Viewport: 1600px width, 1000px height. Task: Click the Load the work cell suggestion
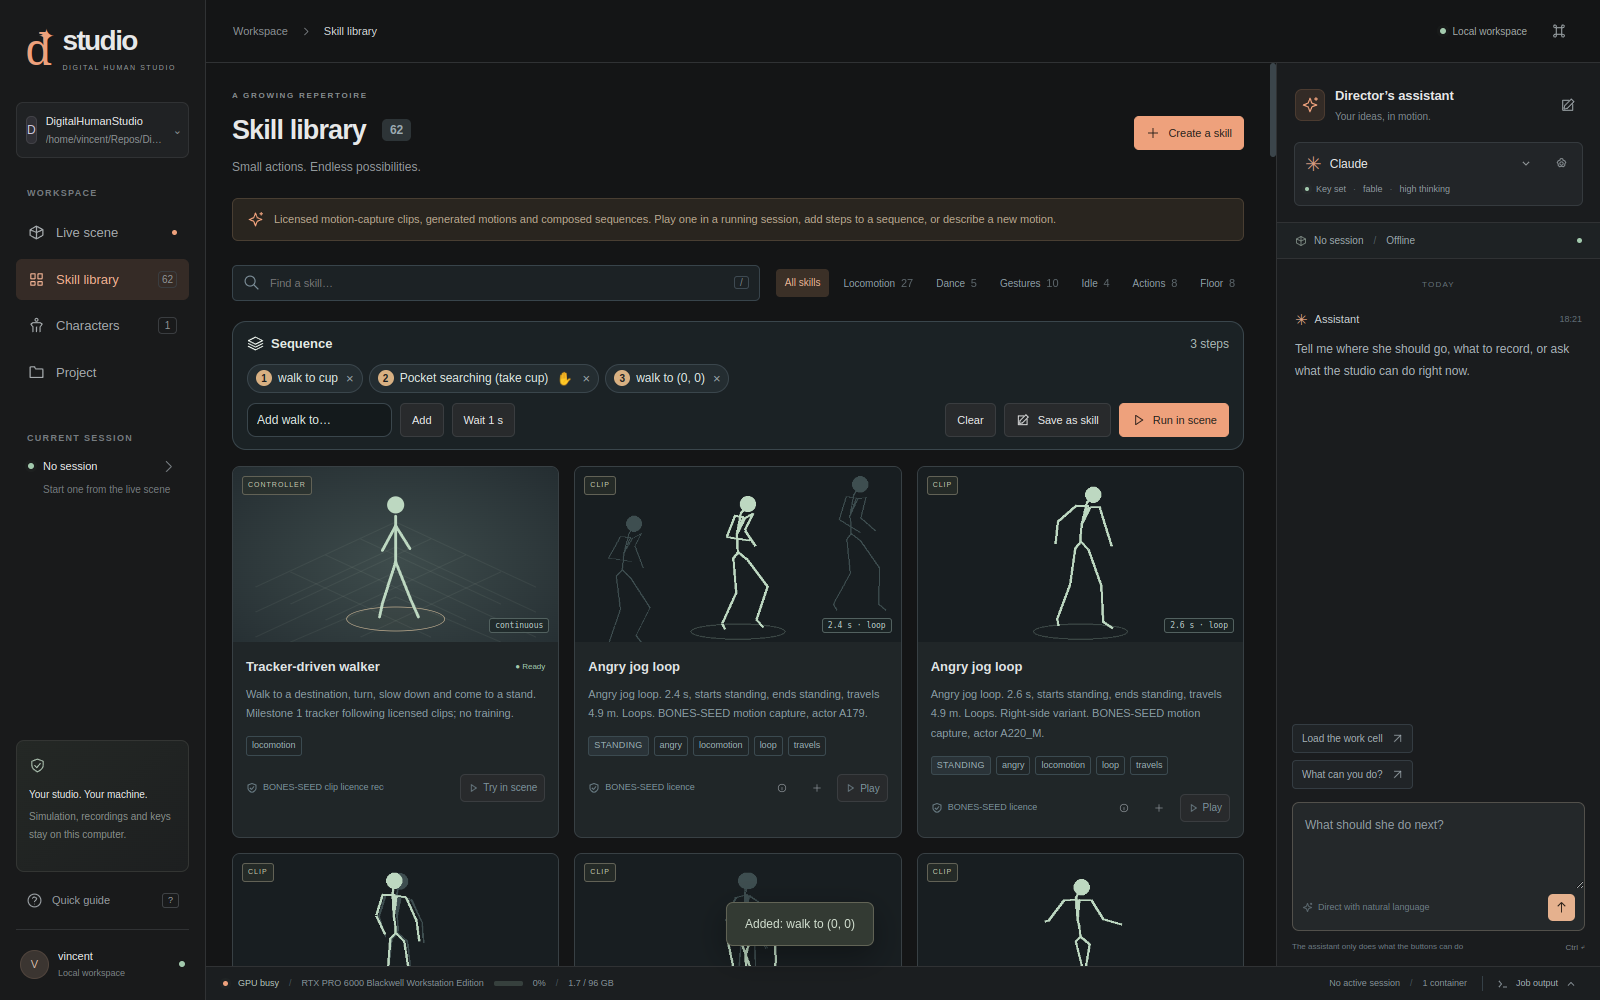(x=1352, y=739)
